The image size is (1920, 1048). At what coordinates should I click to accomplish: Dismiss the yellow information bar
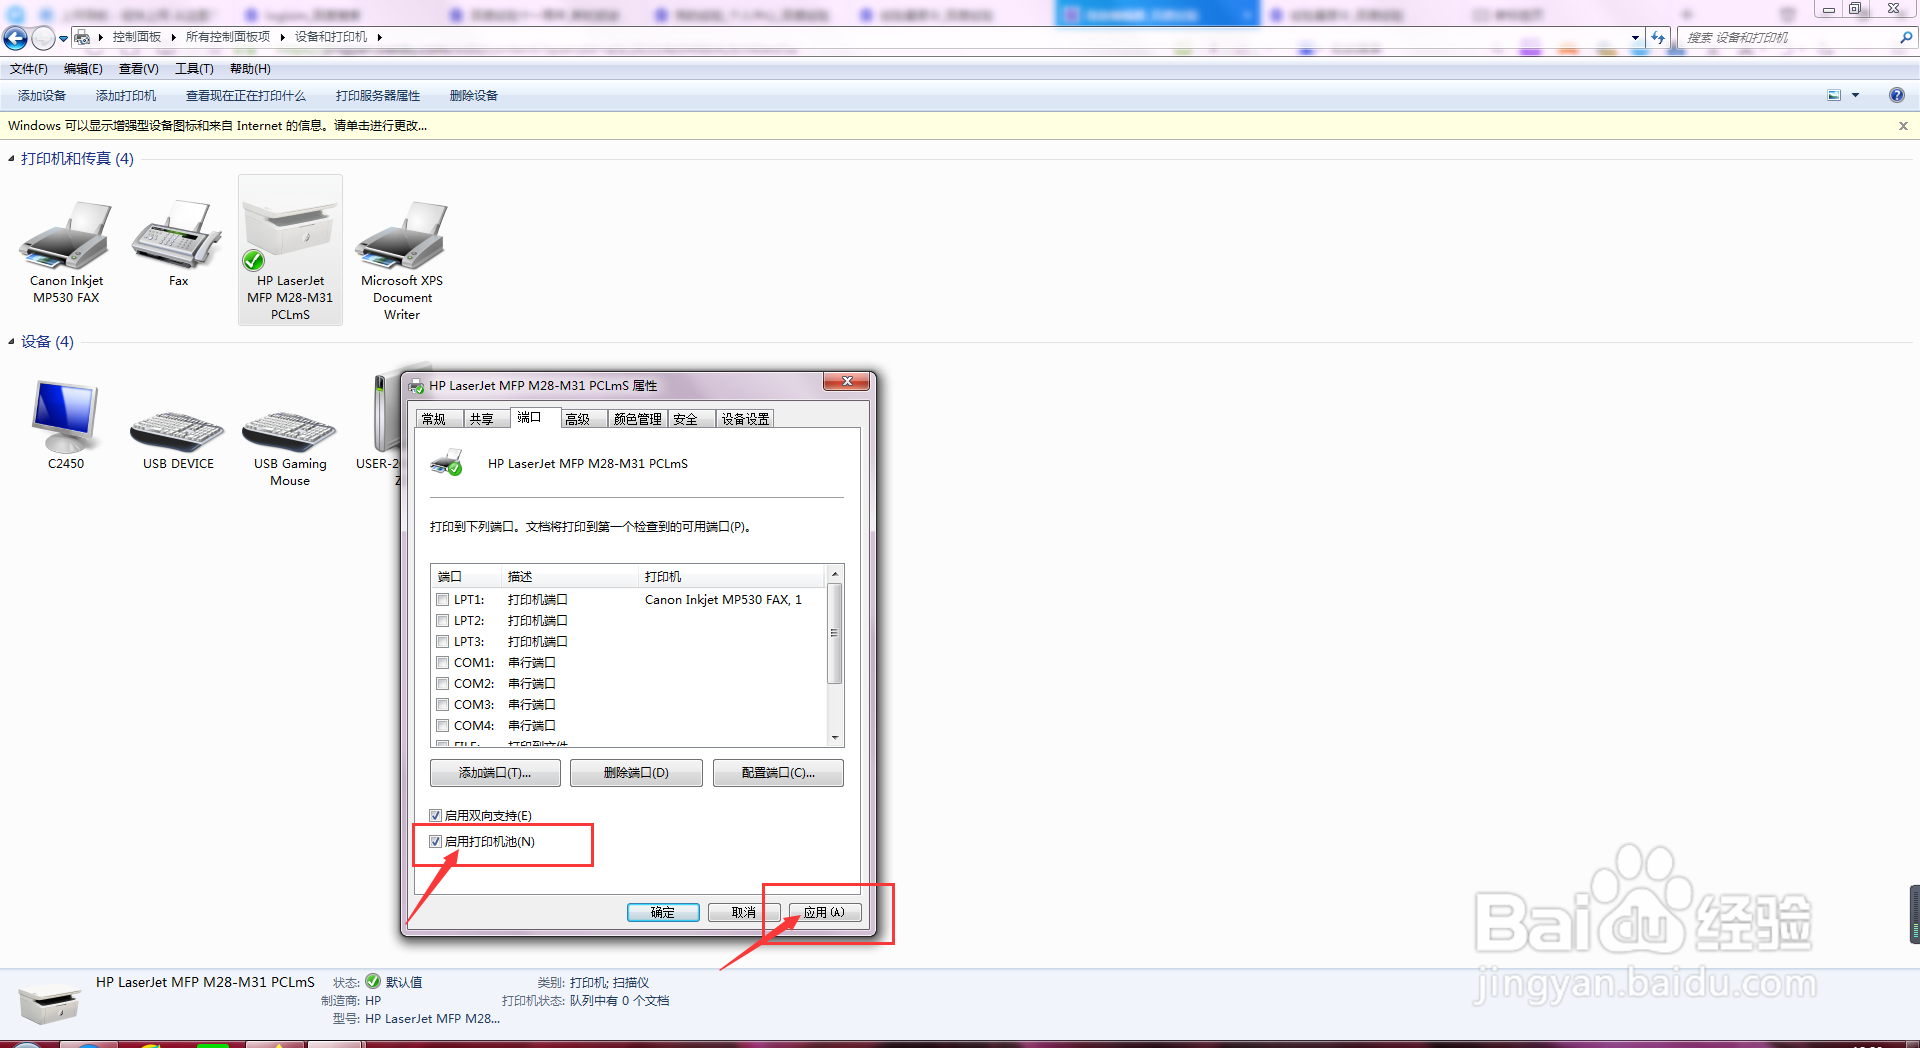point(1903,126)
